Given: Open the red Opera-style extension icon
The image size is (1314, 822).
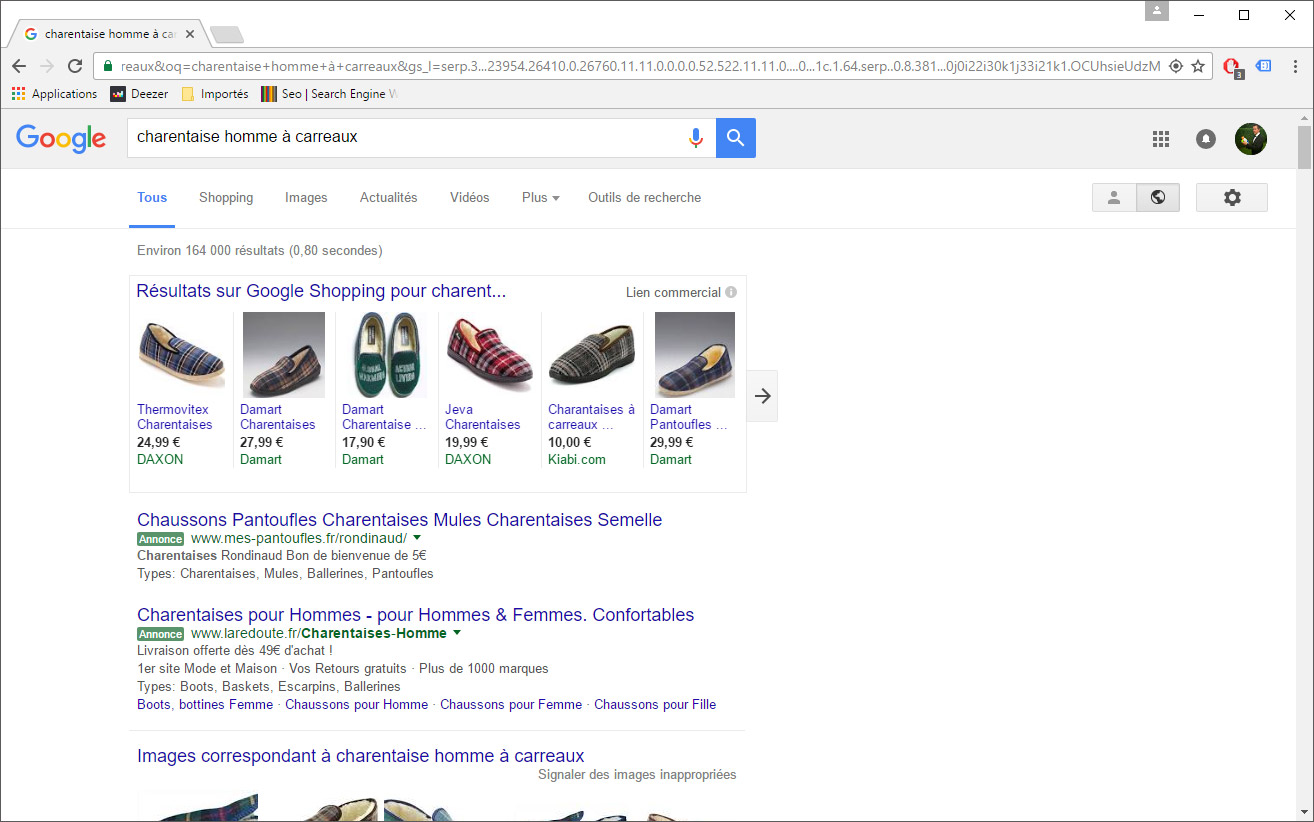Looking at the screenshot, I should click(1233, 67).
